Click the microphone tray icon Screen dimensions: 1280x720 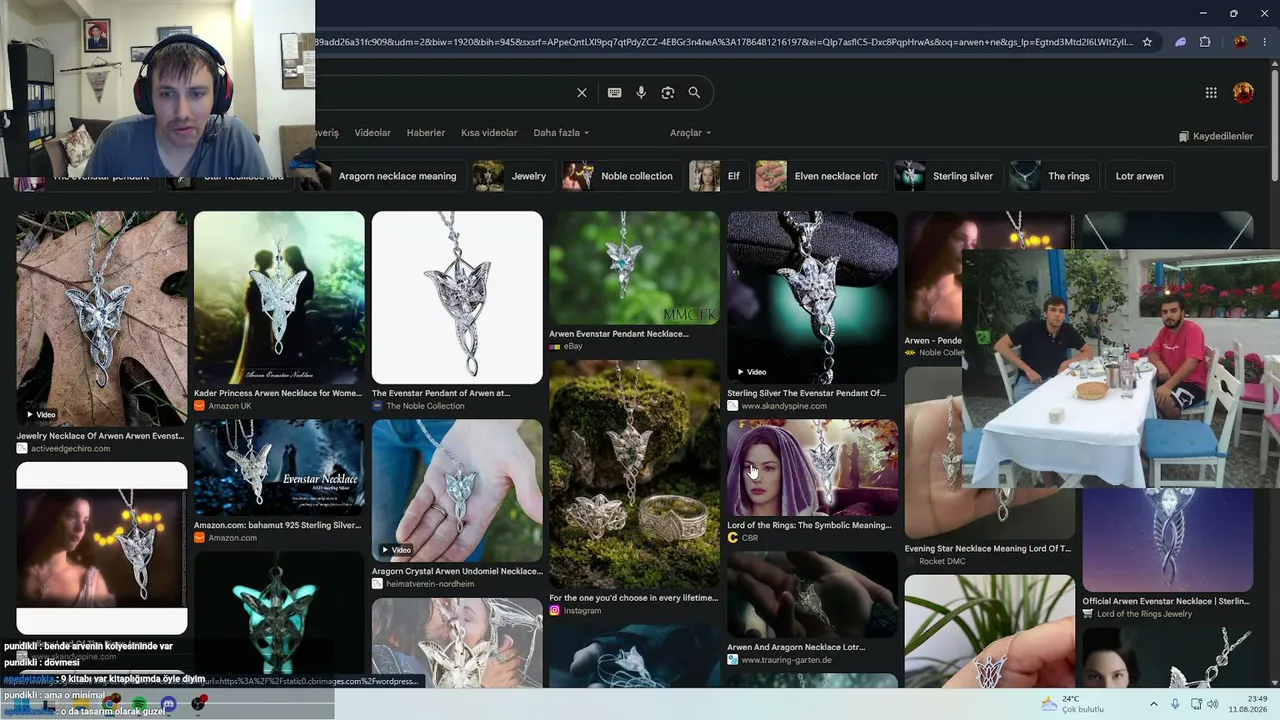pos(1175,704)
